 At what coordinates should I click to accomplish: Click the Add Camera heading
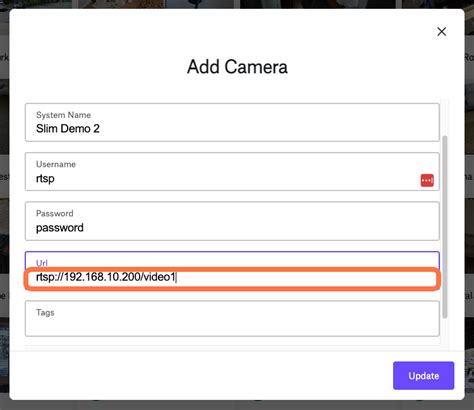pos(237,67)
